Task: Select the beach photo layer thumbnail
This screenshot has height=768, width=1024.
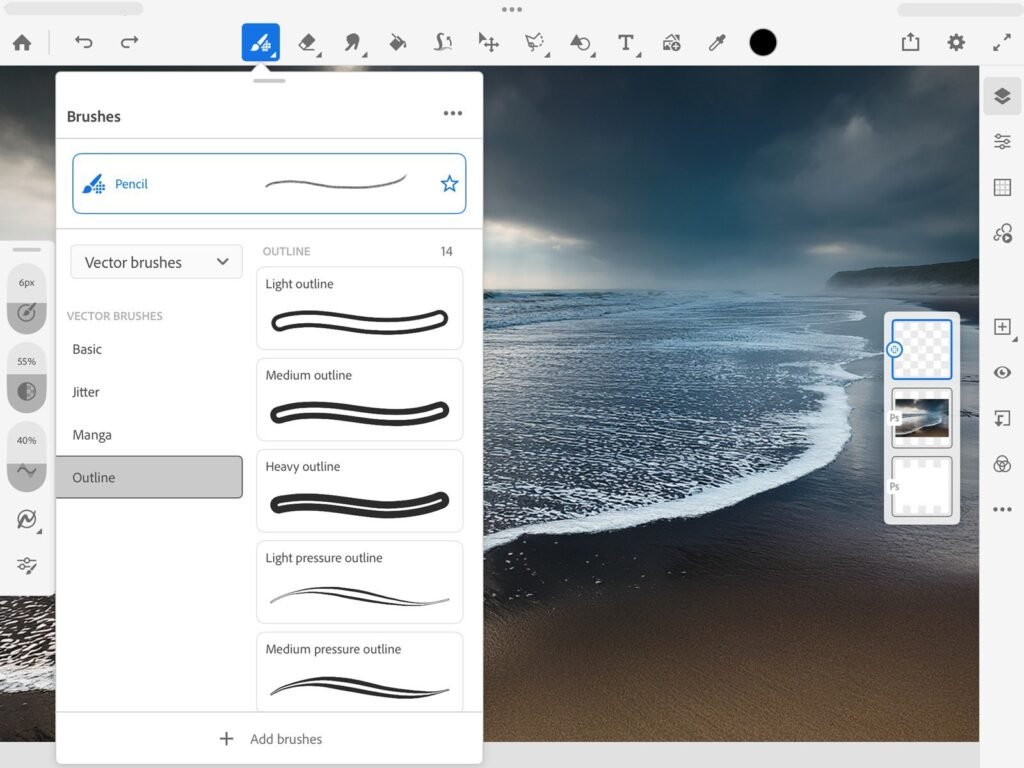Action: click(921, 418)
